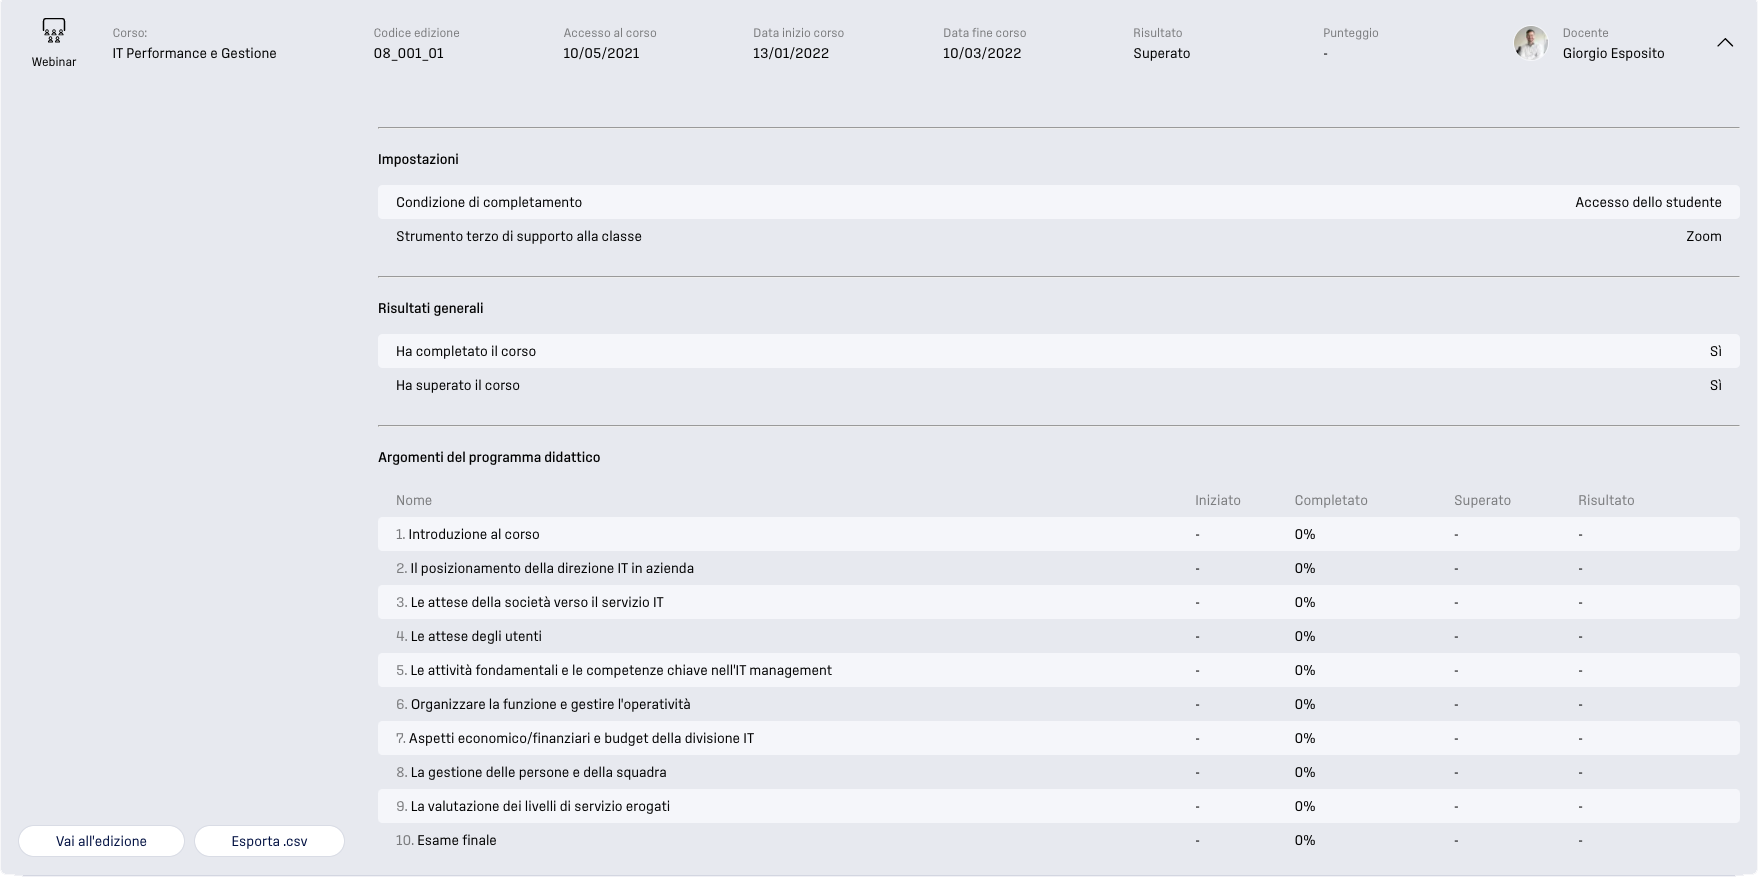
Task: Click Giorgio Esposito's avatar photo
Action: (x=1530, y=43)
